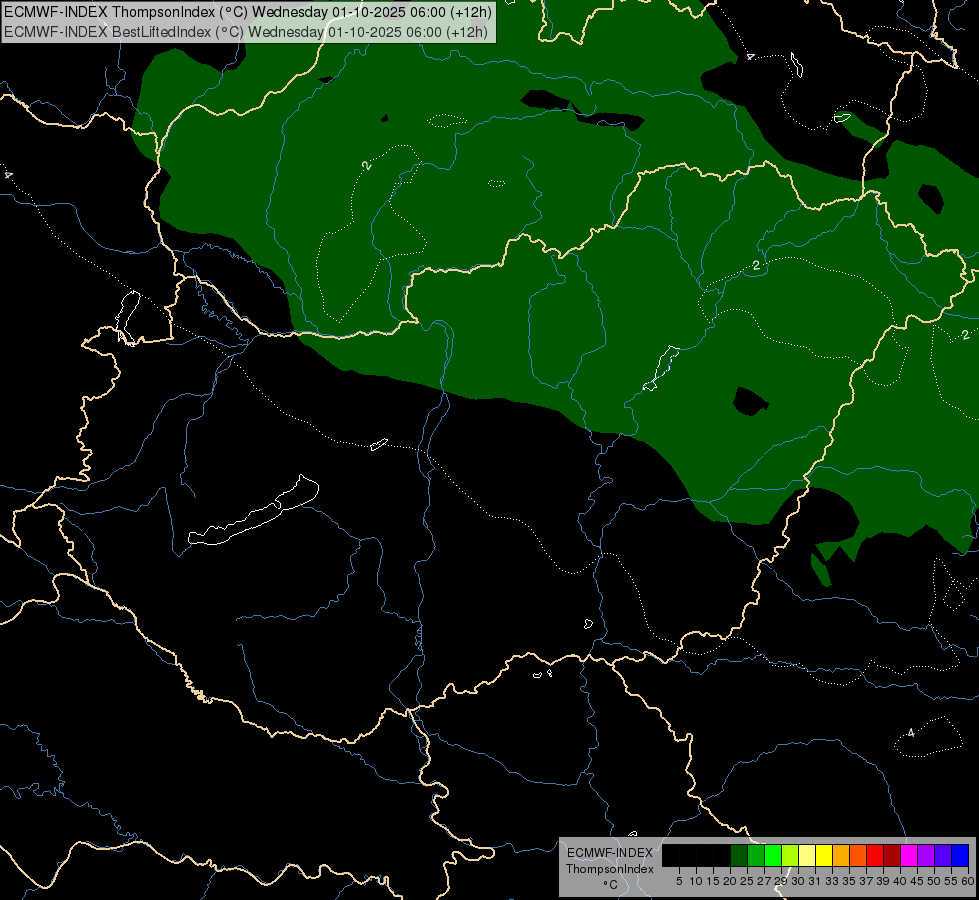Click the legend scale value 60
This screenshot has width=979, height=900.
(967, 881)
